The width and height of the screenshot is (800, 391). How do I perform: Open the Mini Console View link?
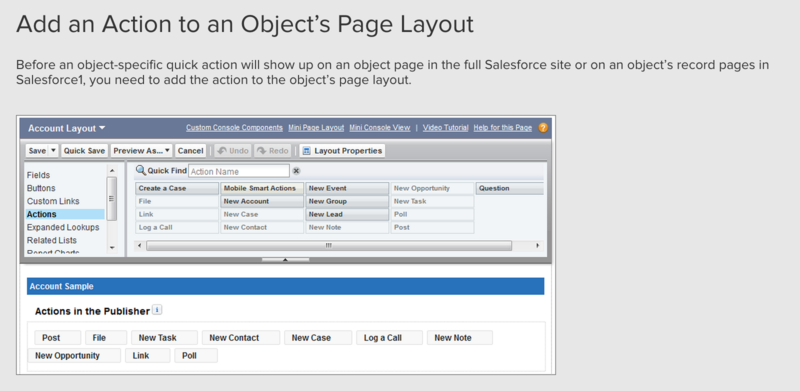coord(380,128)
